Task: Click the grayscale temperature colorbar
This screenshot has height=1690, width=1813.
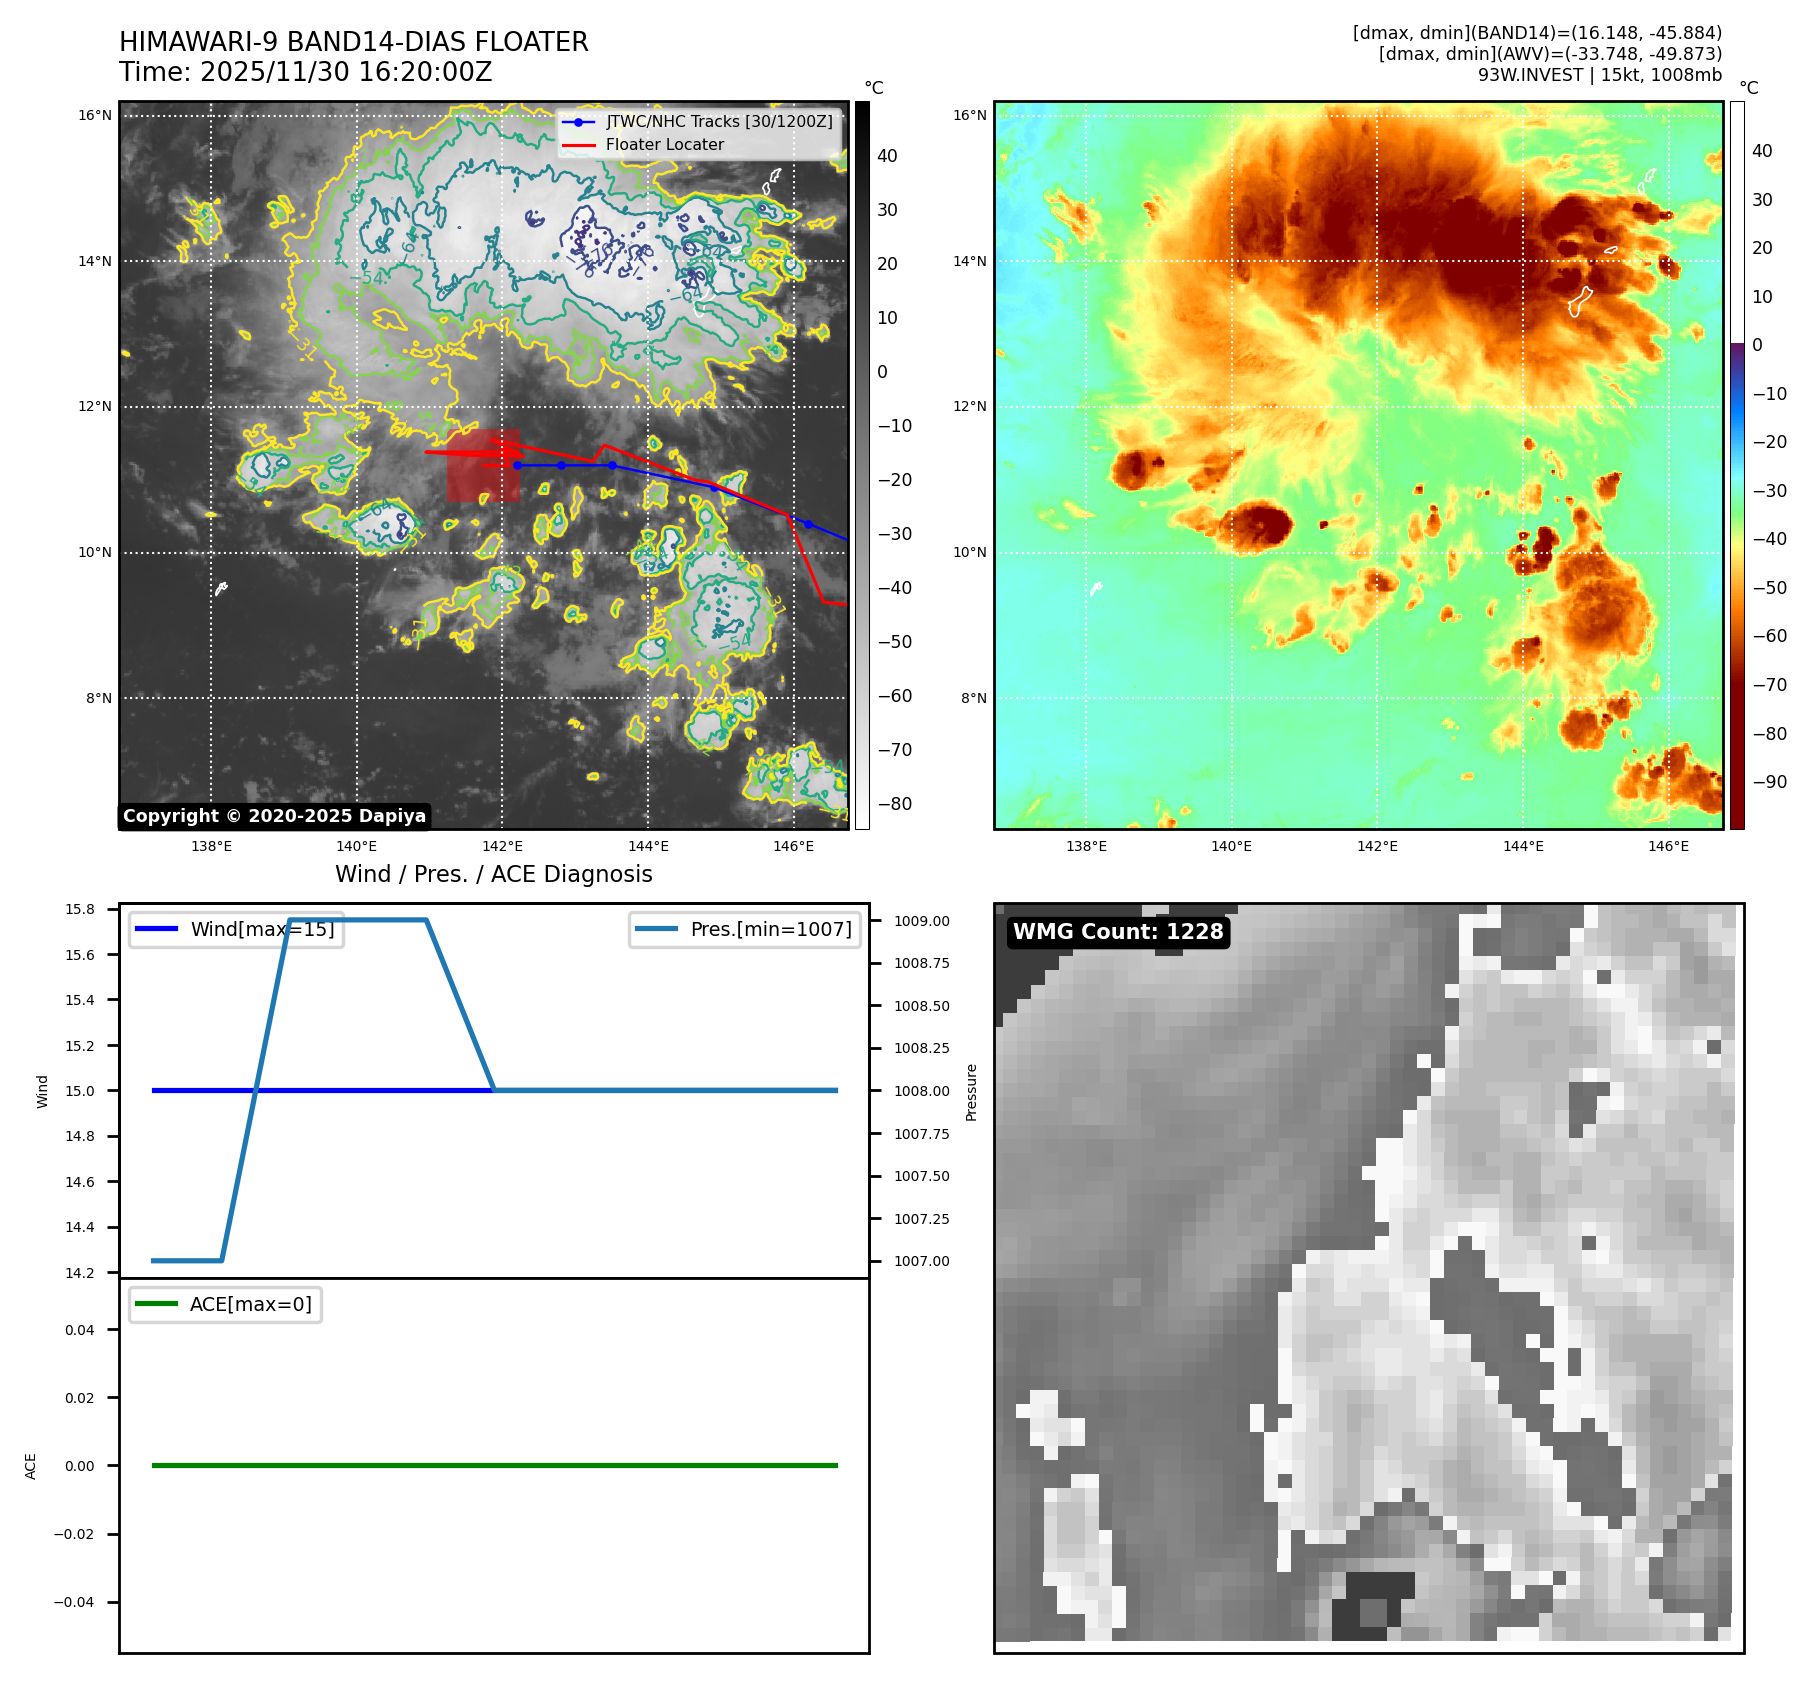Action: coord(862,465)
